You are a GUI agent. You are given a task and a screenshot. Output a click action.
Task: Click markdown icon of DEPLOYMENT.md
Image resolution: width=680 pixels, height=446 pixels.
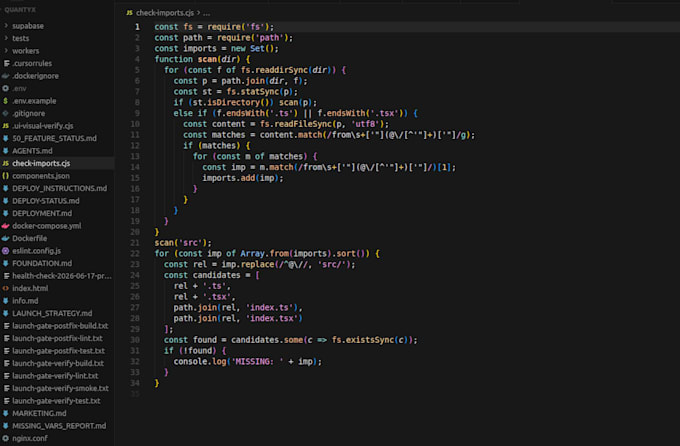click(6, 213)
